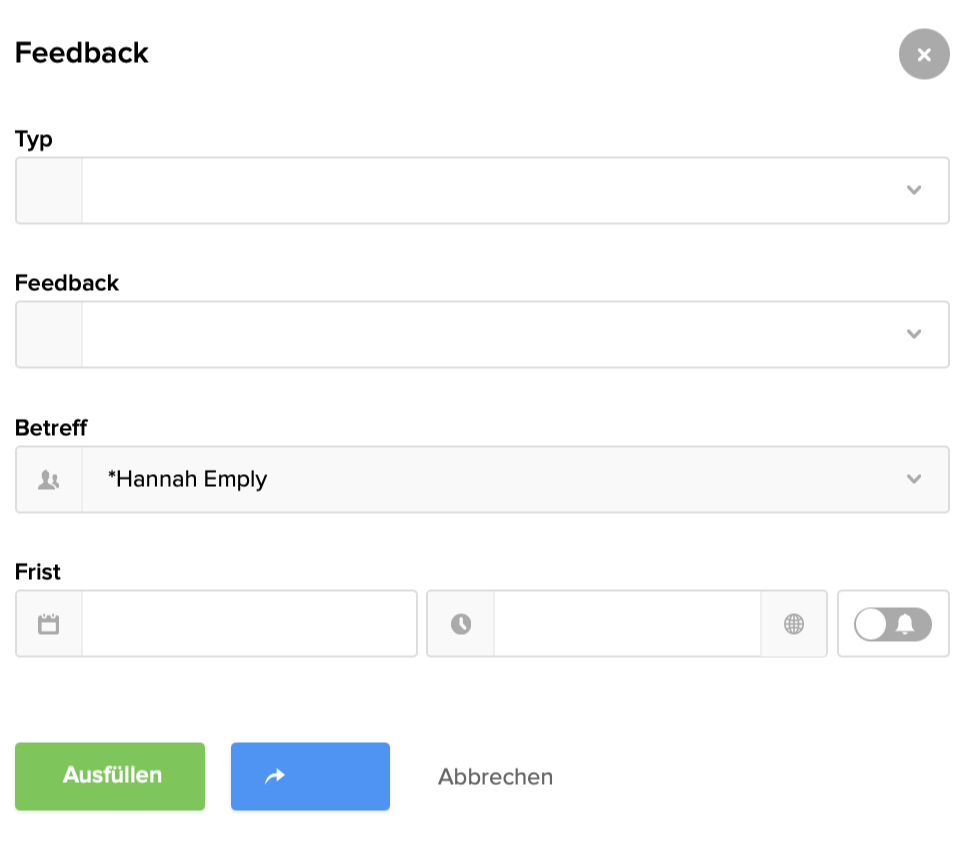This screenshot has height=848, width=968.
Task: Click the people icon in Betreff field
Action: (48, 480)
